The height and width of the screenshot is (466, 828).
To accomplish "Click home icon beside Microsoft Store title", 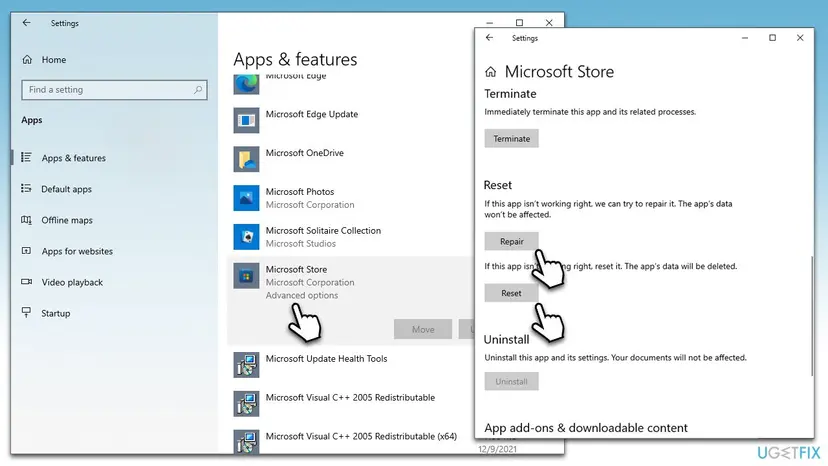I will [x=491, y=72].
